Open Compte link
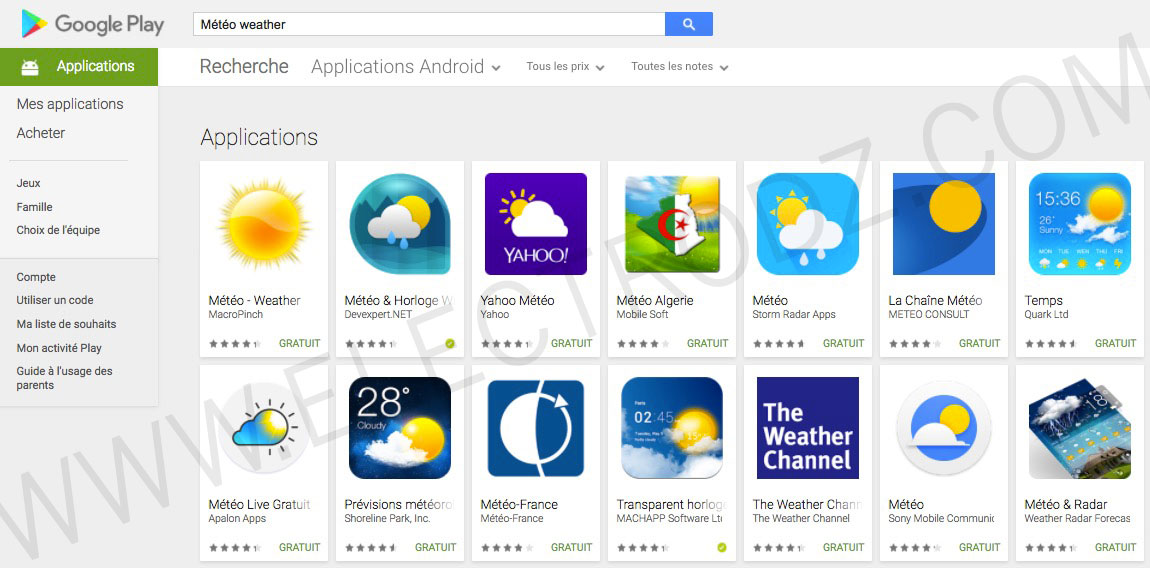The height and width of the screenshot is (568, 1150). coord(36,277)
